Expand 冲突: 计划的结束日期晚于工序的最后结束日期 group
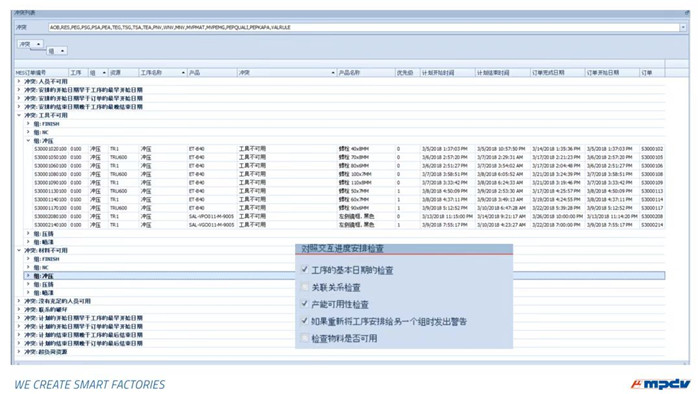Viewport: 700px width, 394px height. [x=19, y=335]
